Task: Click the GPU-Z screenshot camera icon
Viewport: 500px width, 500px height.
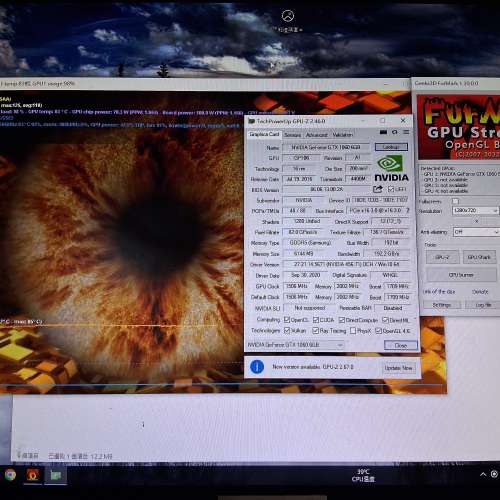Action: click(x=383, y=132)
